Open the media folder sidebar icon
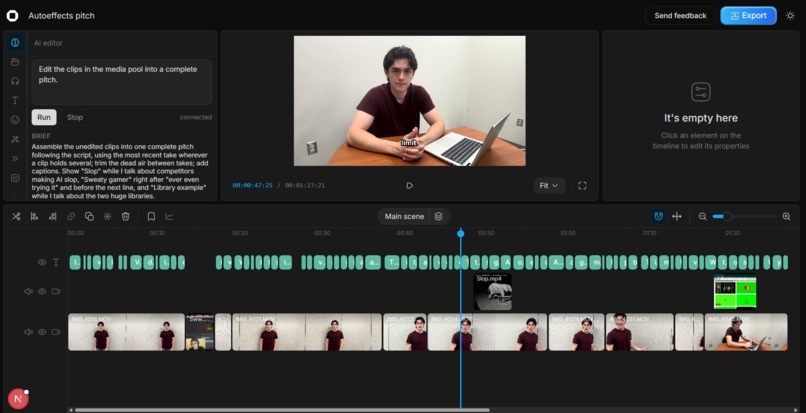Image resolution: width=806 pixels, height=413 pixels. (x=15, y=62)
